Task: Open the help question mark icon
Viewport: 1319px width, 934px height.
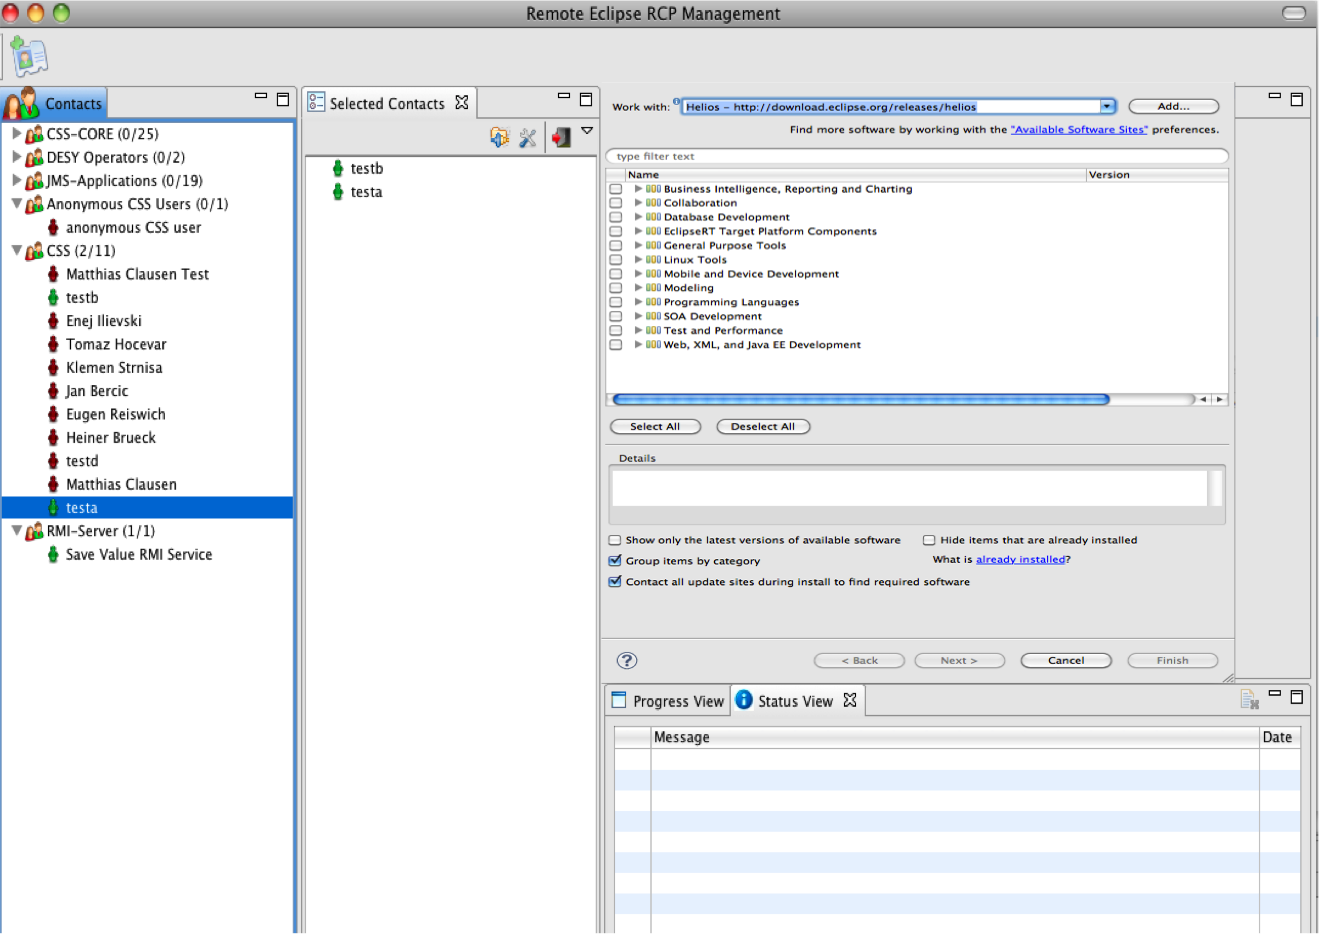Action: pyautogui.click(x=627, y=660)
